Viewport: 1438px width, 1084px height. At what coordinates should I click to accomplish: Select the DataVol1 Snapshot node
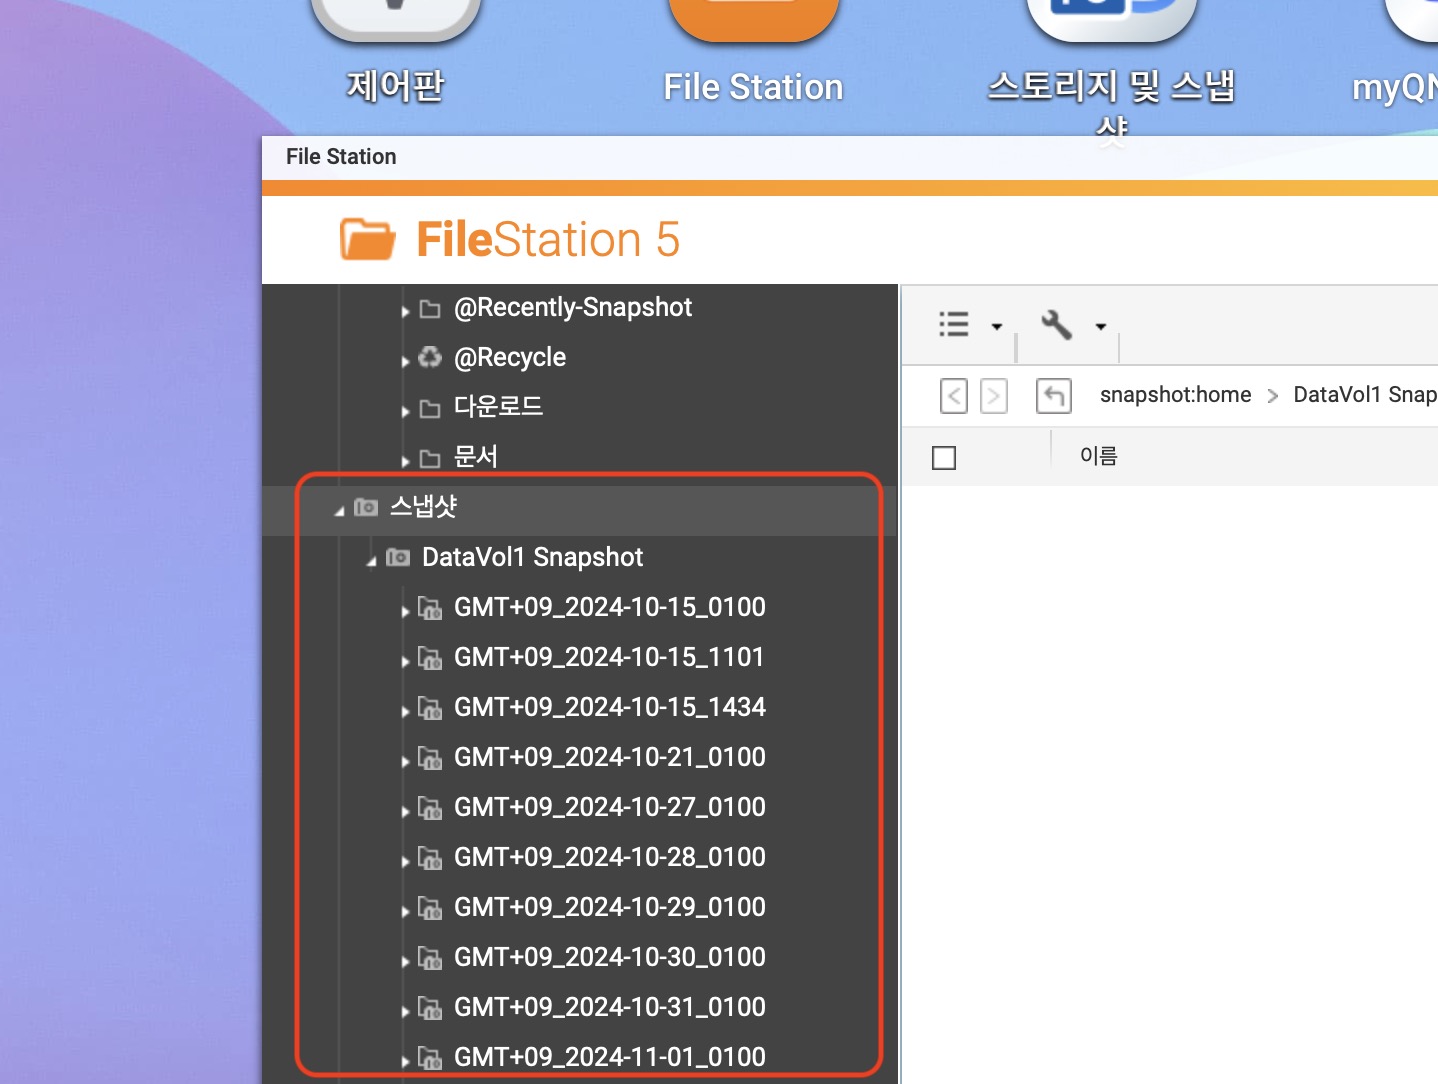[x=532, y=557]
